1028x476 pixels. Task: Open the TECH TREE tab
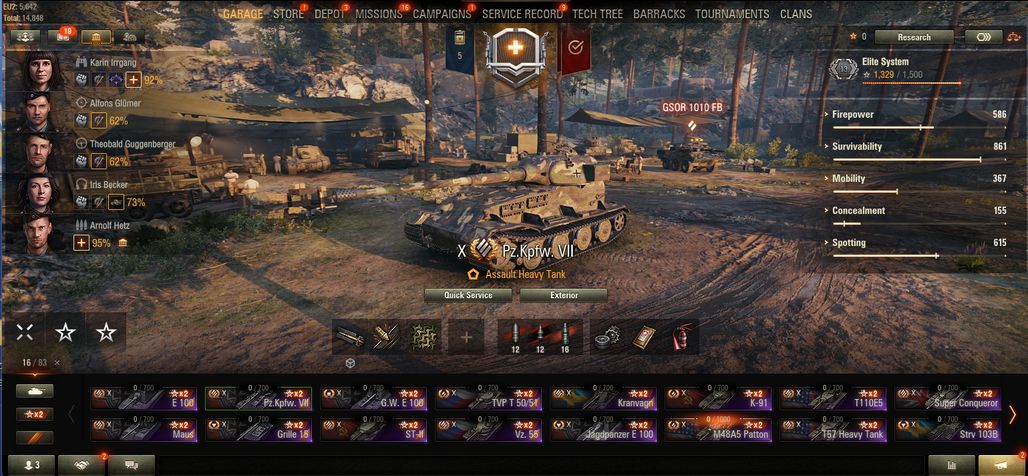597,14
